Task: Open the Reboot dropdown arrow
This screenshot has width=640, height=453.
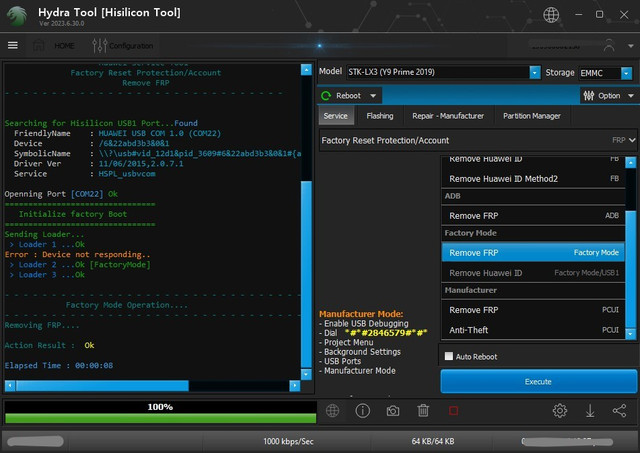Action: point(373,96)
